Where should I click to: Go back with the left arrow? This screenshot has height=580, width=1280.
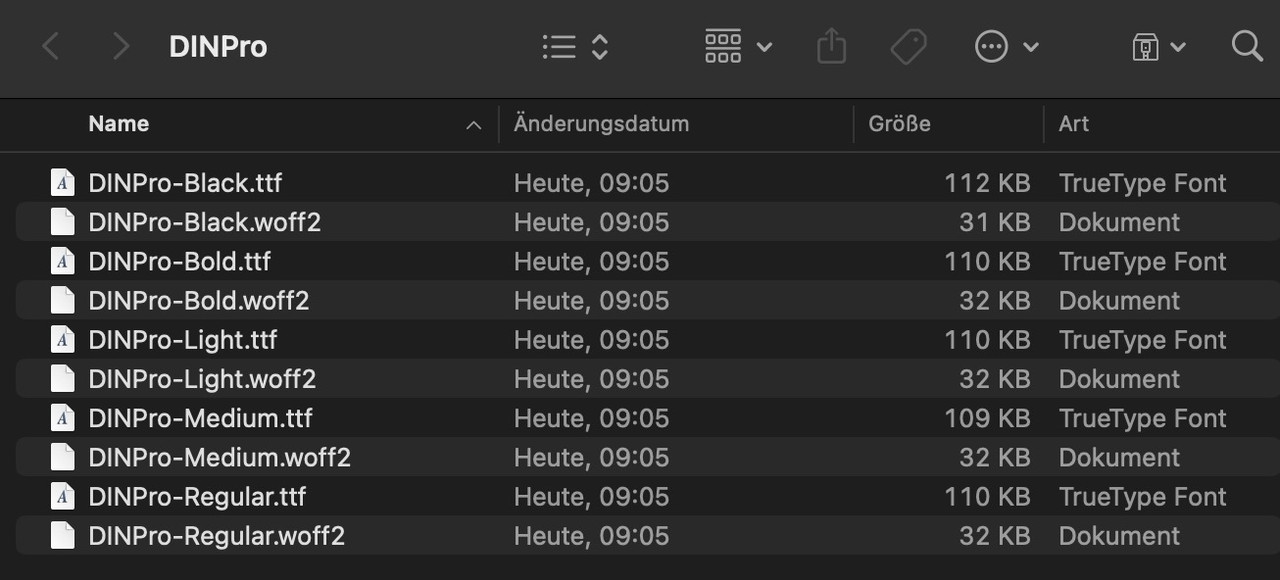(x=51, y=46)
